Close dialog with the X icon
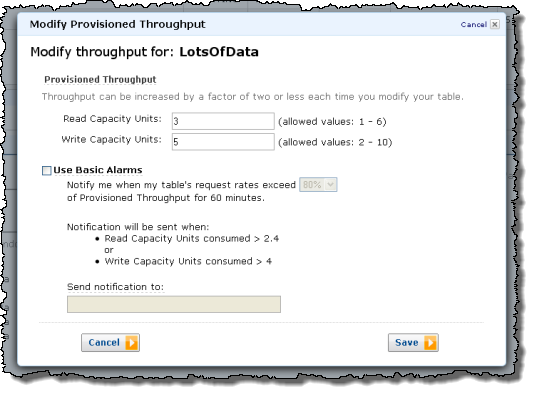 494,24
